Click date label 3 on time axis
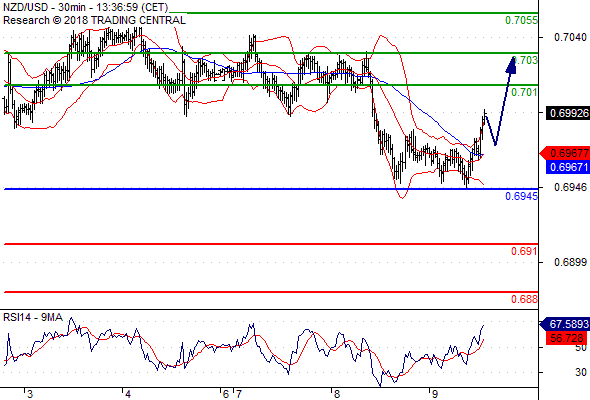Viewport: 590px width, 400px height. pos(30,394)
